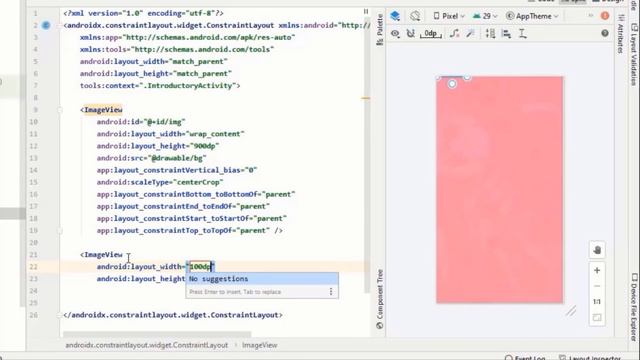Image resolution: width=640 pixels, height=360 pixels.
Task: Open the AppTheme theme dropdown
Action: coord(532,16)
